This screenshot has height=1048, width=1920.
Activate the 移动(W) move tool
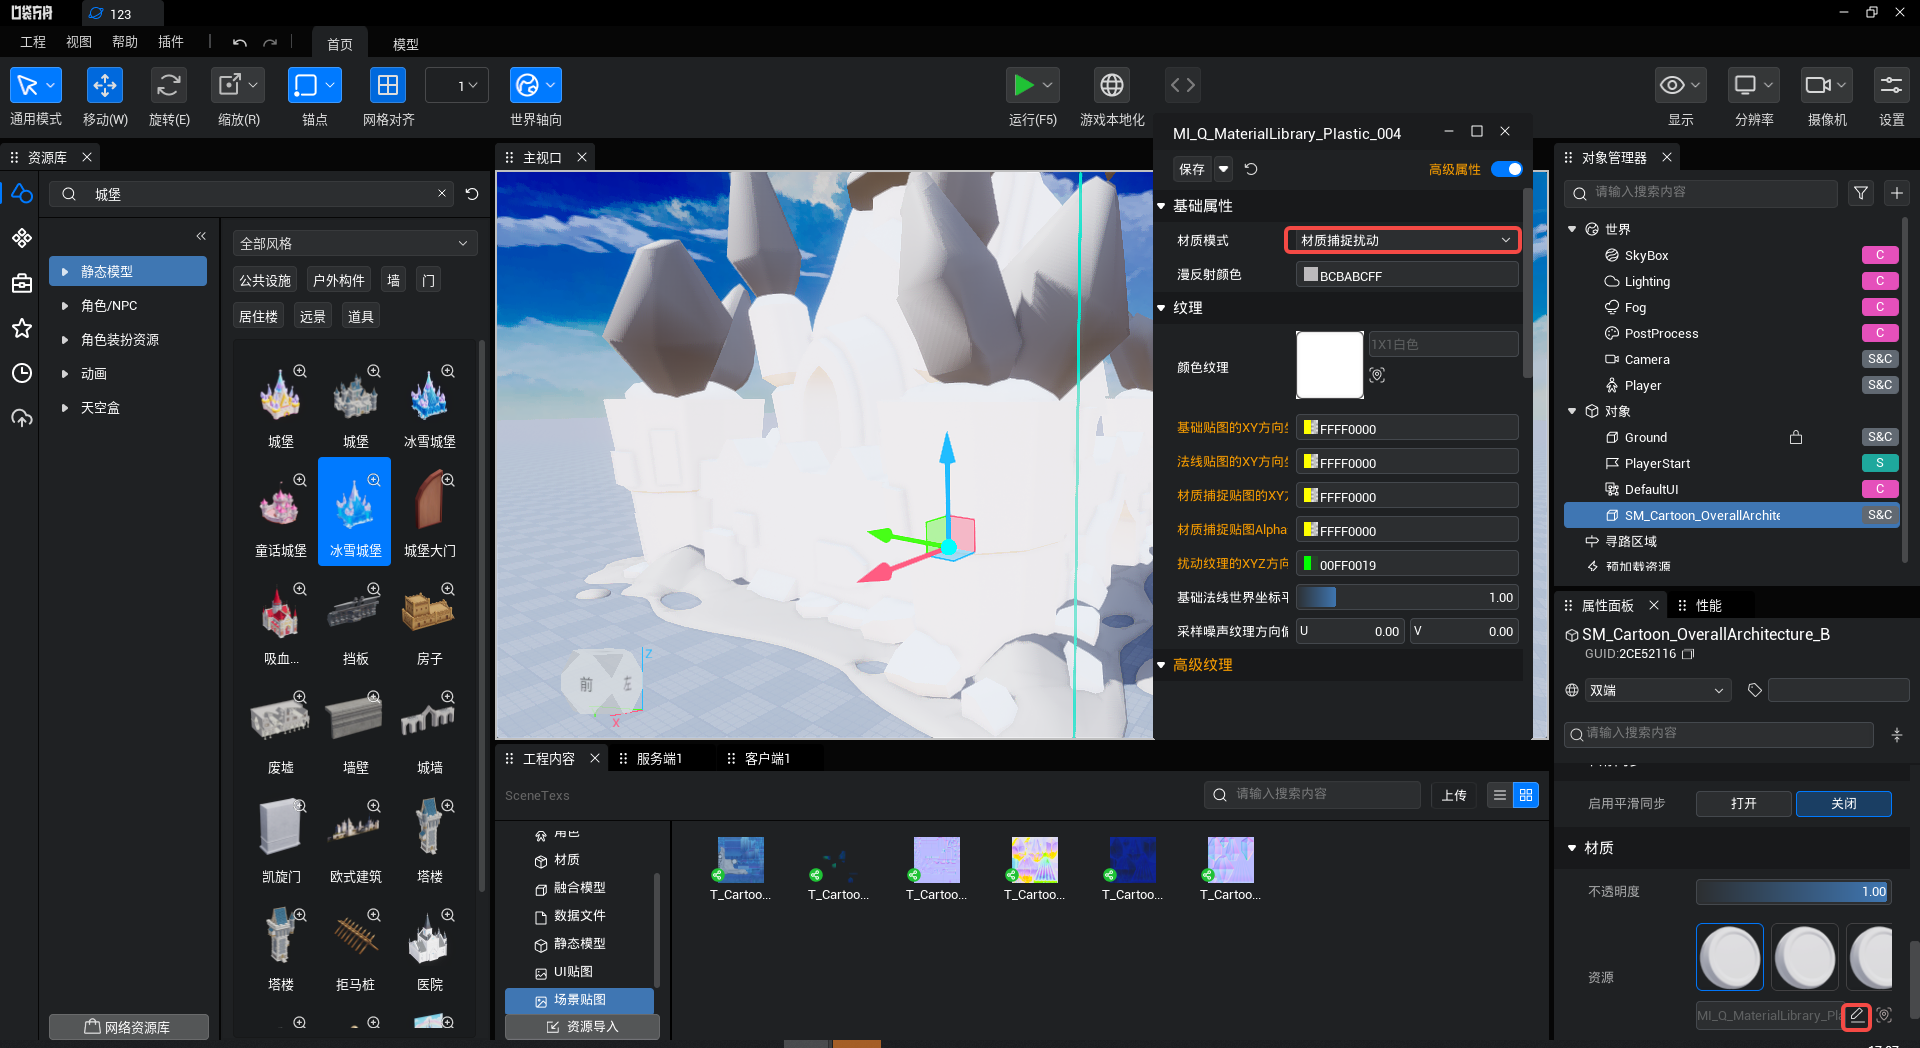click(x=105, y=86)
